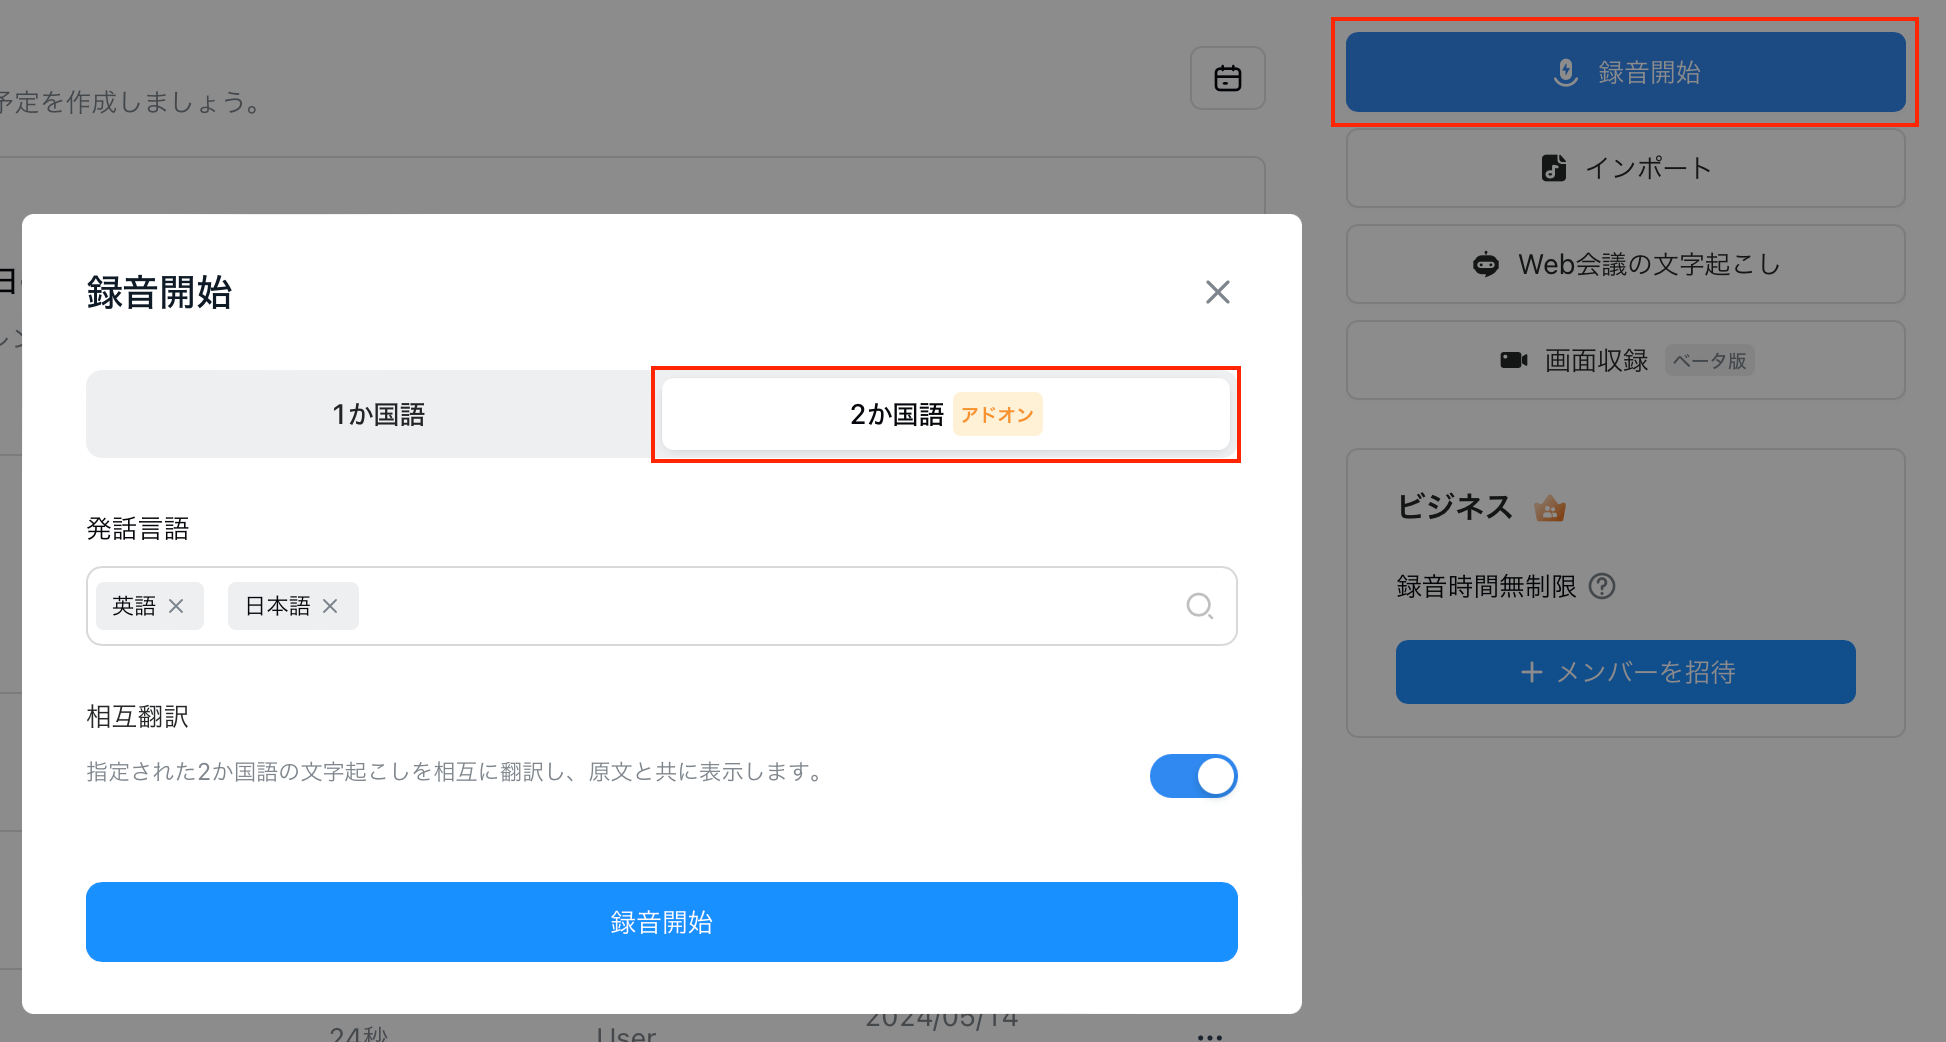The width and height of the screenshot is (1946, 1042).
Task: Remove the 日本語 language tag
Action: tap(330, 606)
